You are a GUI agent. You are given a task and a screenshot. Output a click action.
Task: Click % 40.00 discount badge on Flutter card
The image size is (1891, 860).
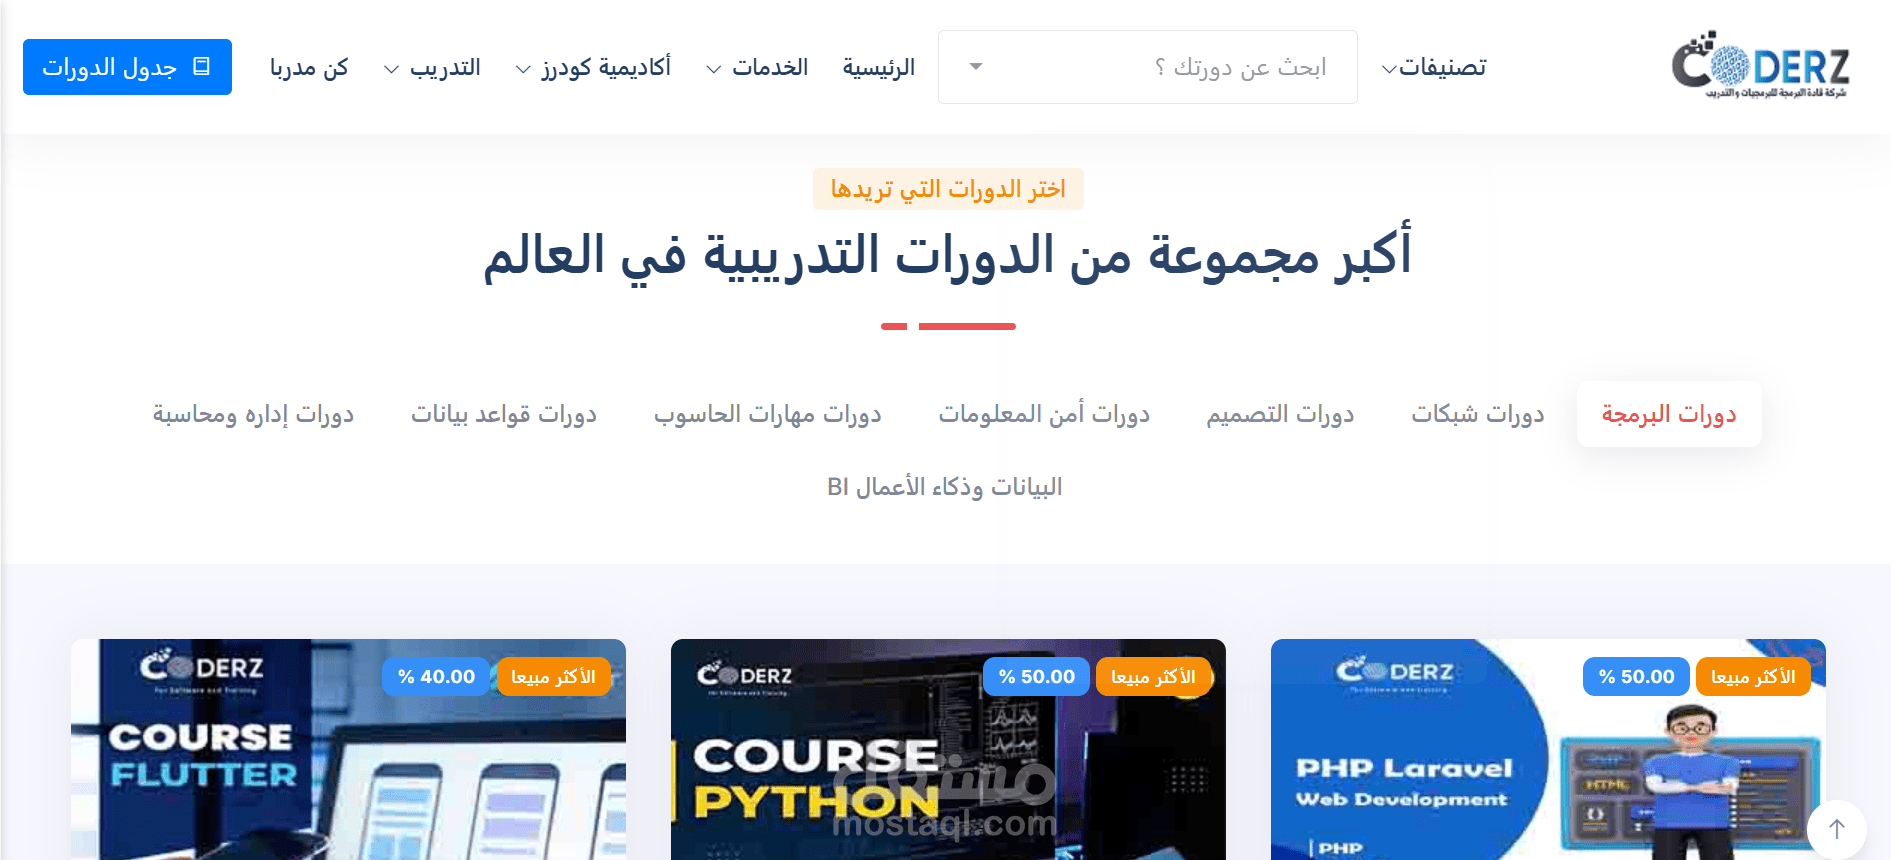[x=436, y=677]
